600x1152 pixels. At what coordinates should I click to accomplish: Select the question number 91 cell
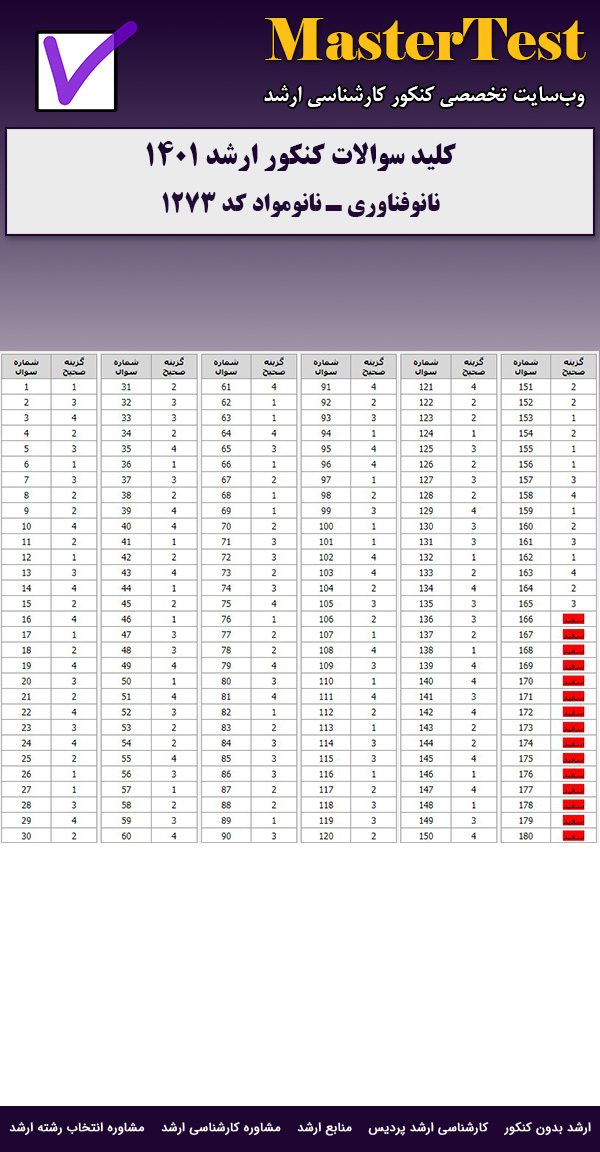[x=326, y=387]
